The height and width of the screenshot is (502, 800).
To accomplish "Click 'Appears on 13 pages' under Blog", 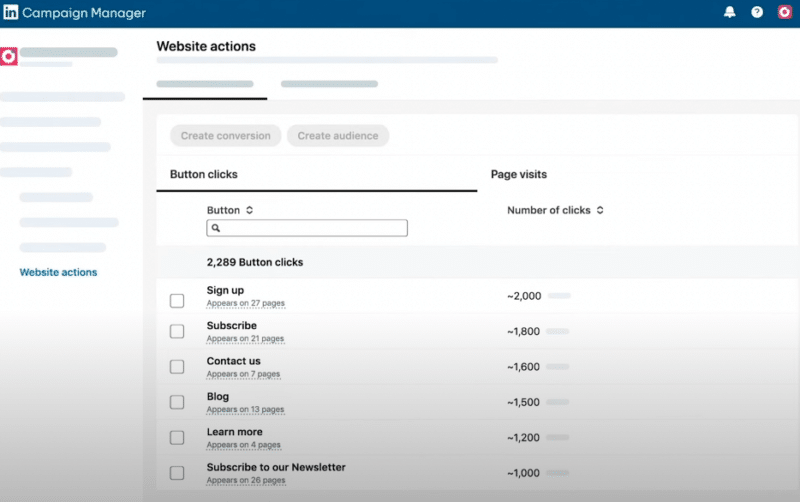I will click(245, 409).
